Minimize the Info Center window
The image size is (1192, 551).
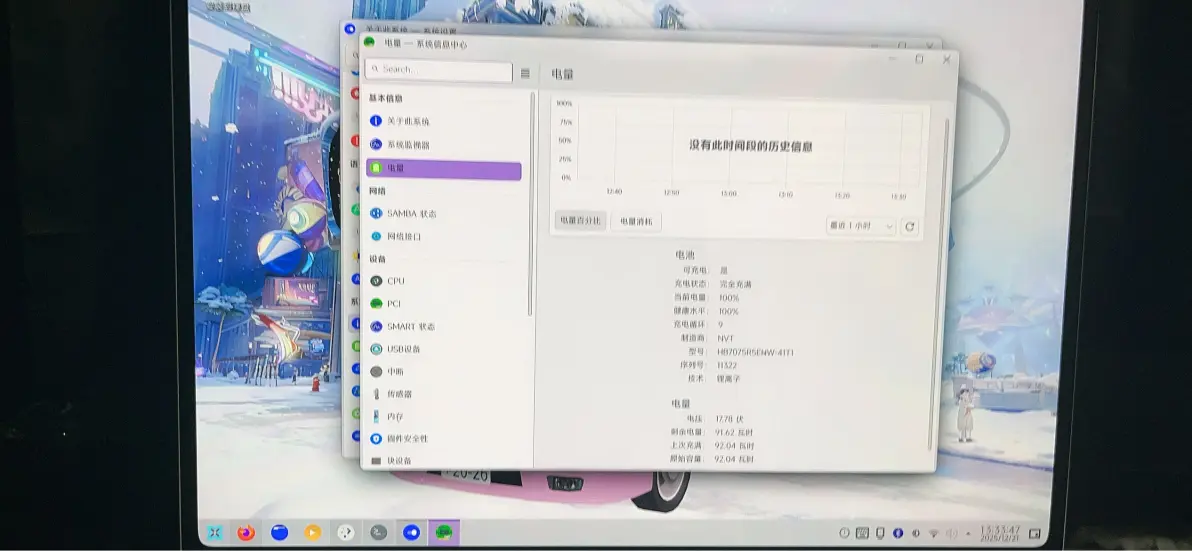[x=892, y=59]
